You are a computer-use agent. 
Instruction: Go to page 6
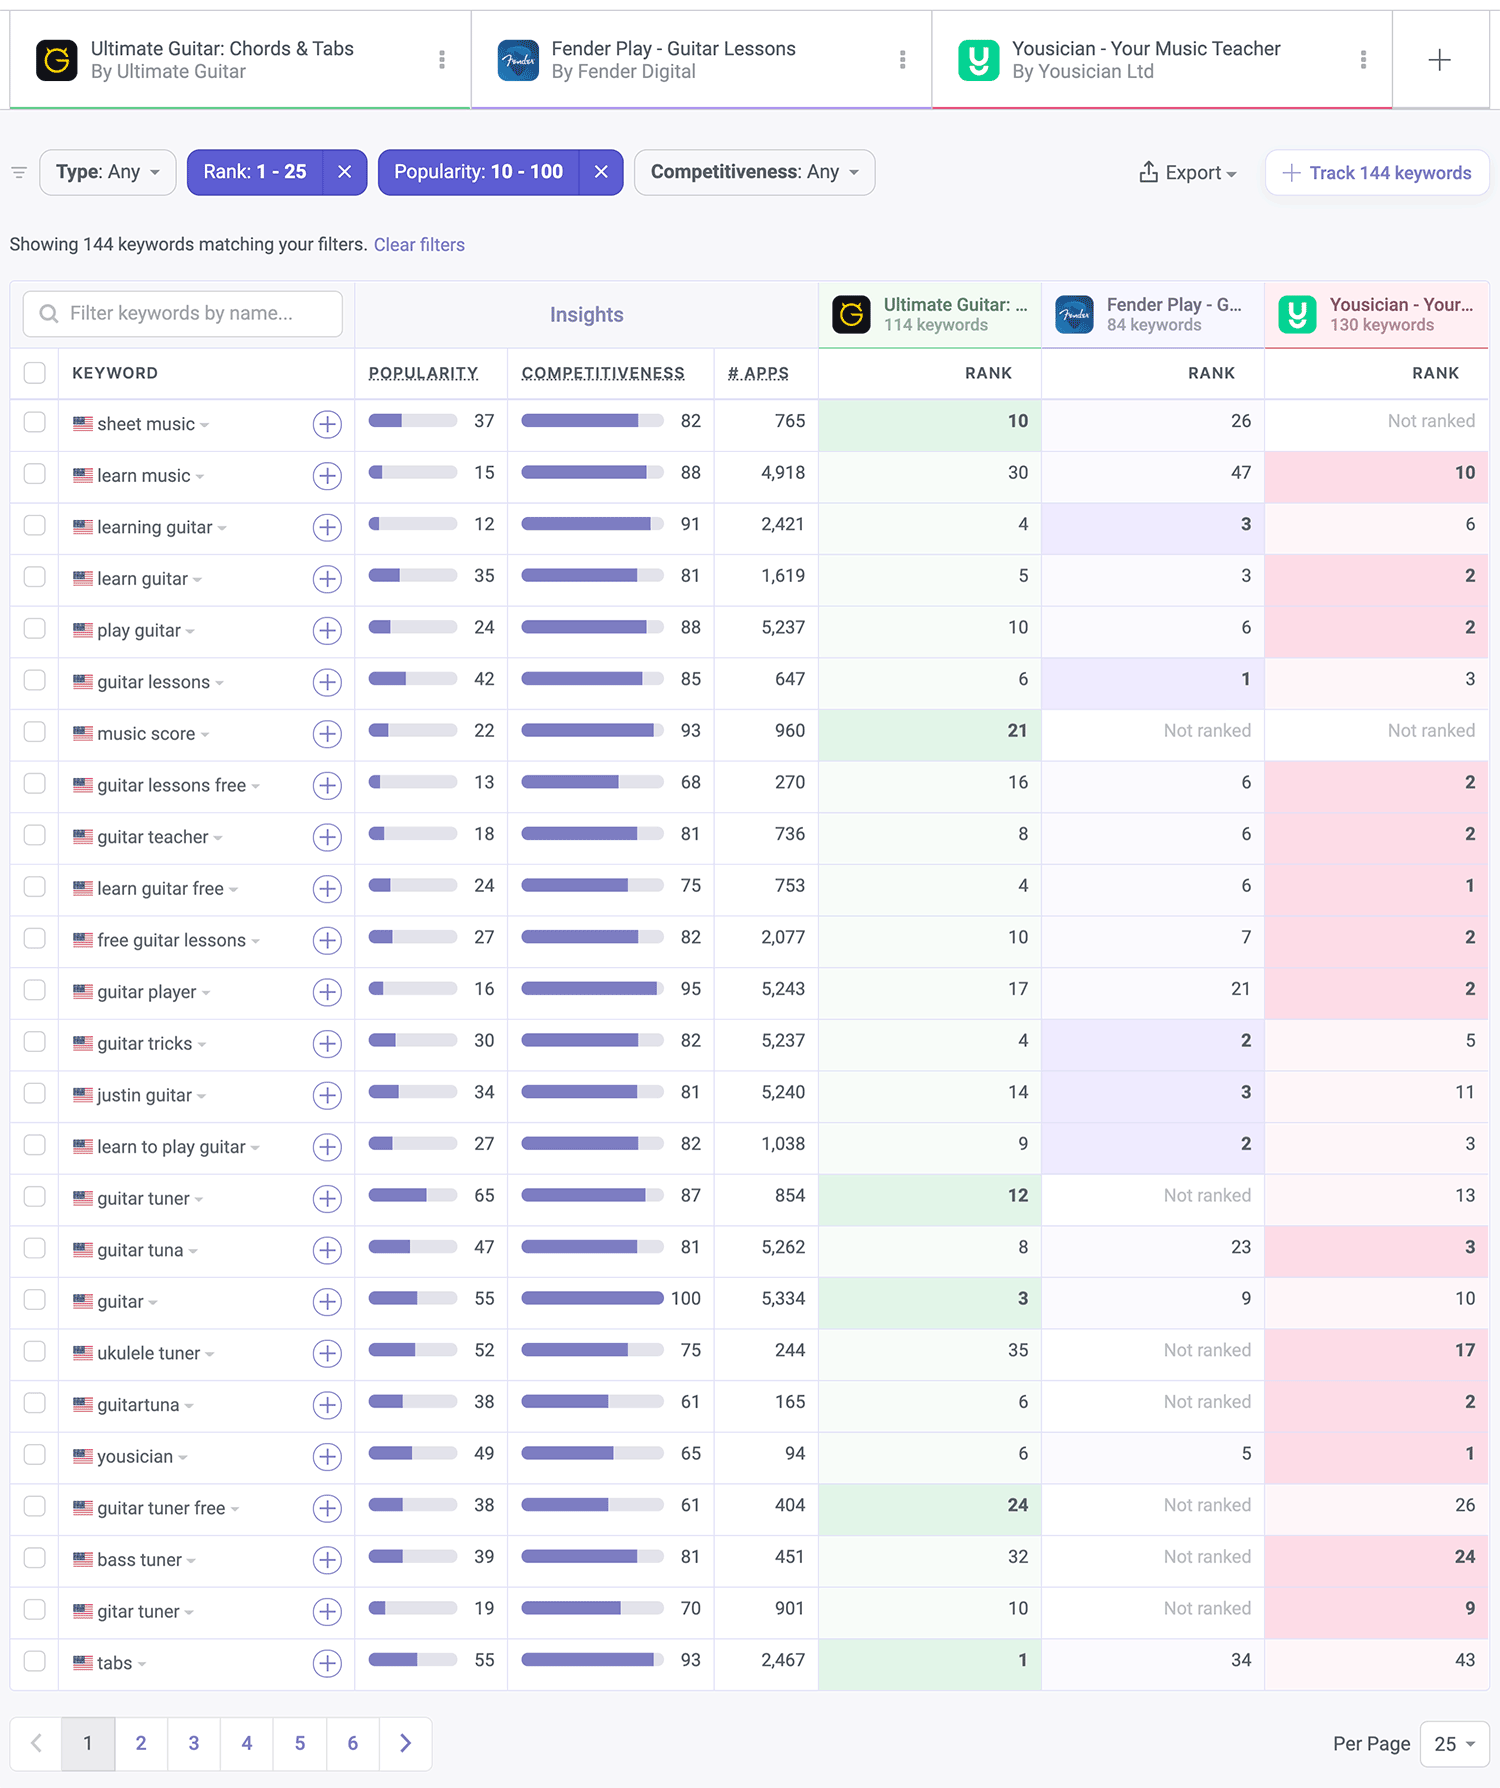pos(353,1743)
